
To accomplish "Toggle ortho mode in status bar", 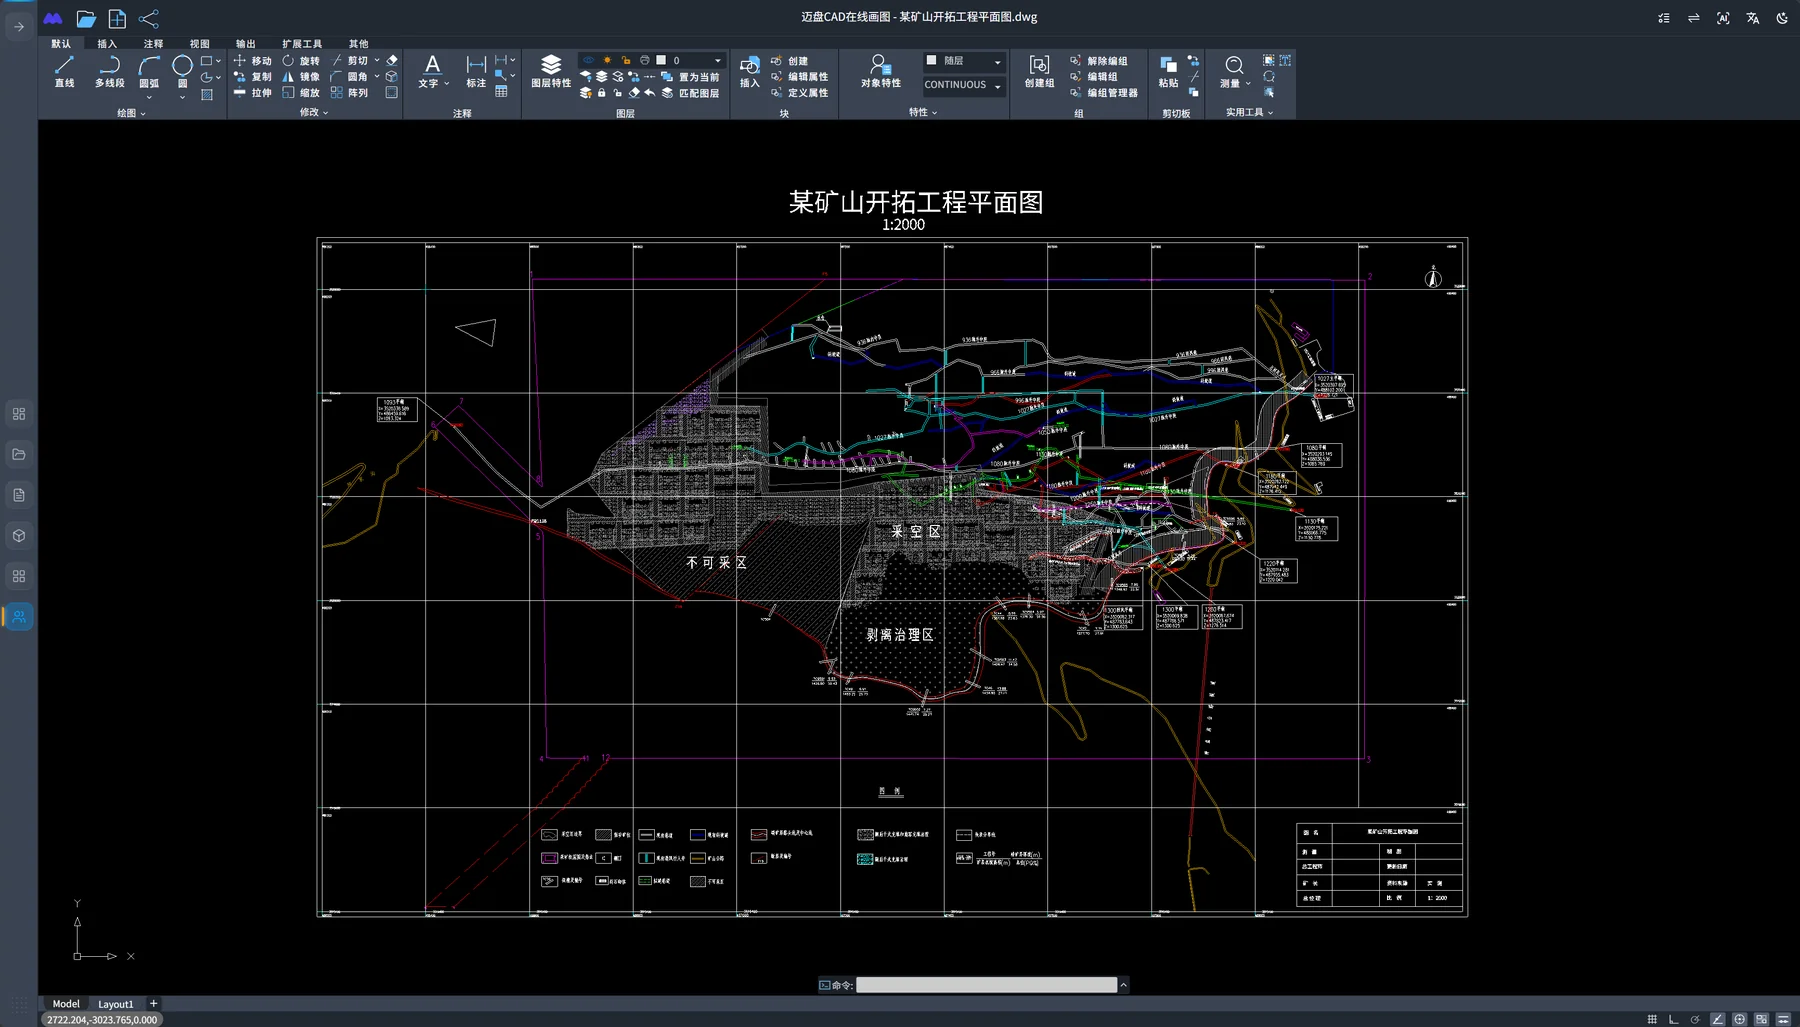I will pos(1673,1019).
